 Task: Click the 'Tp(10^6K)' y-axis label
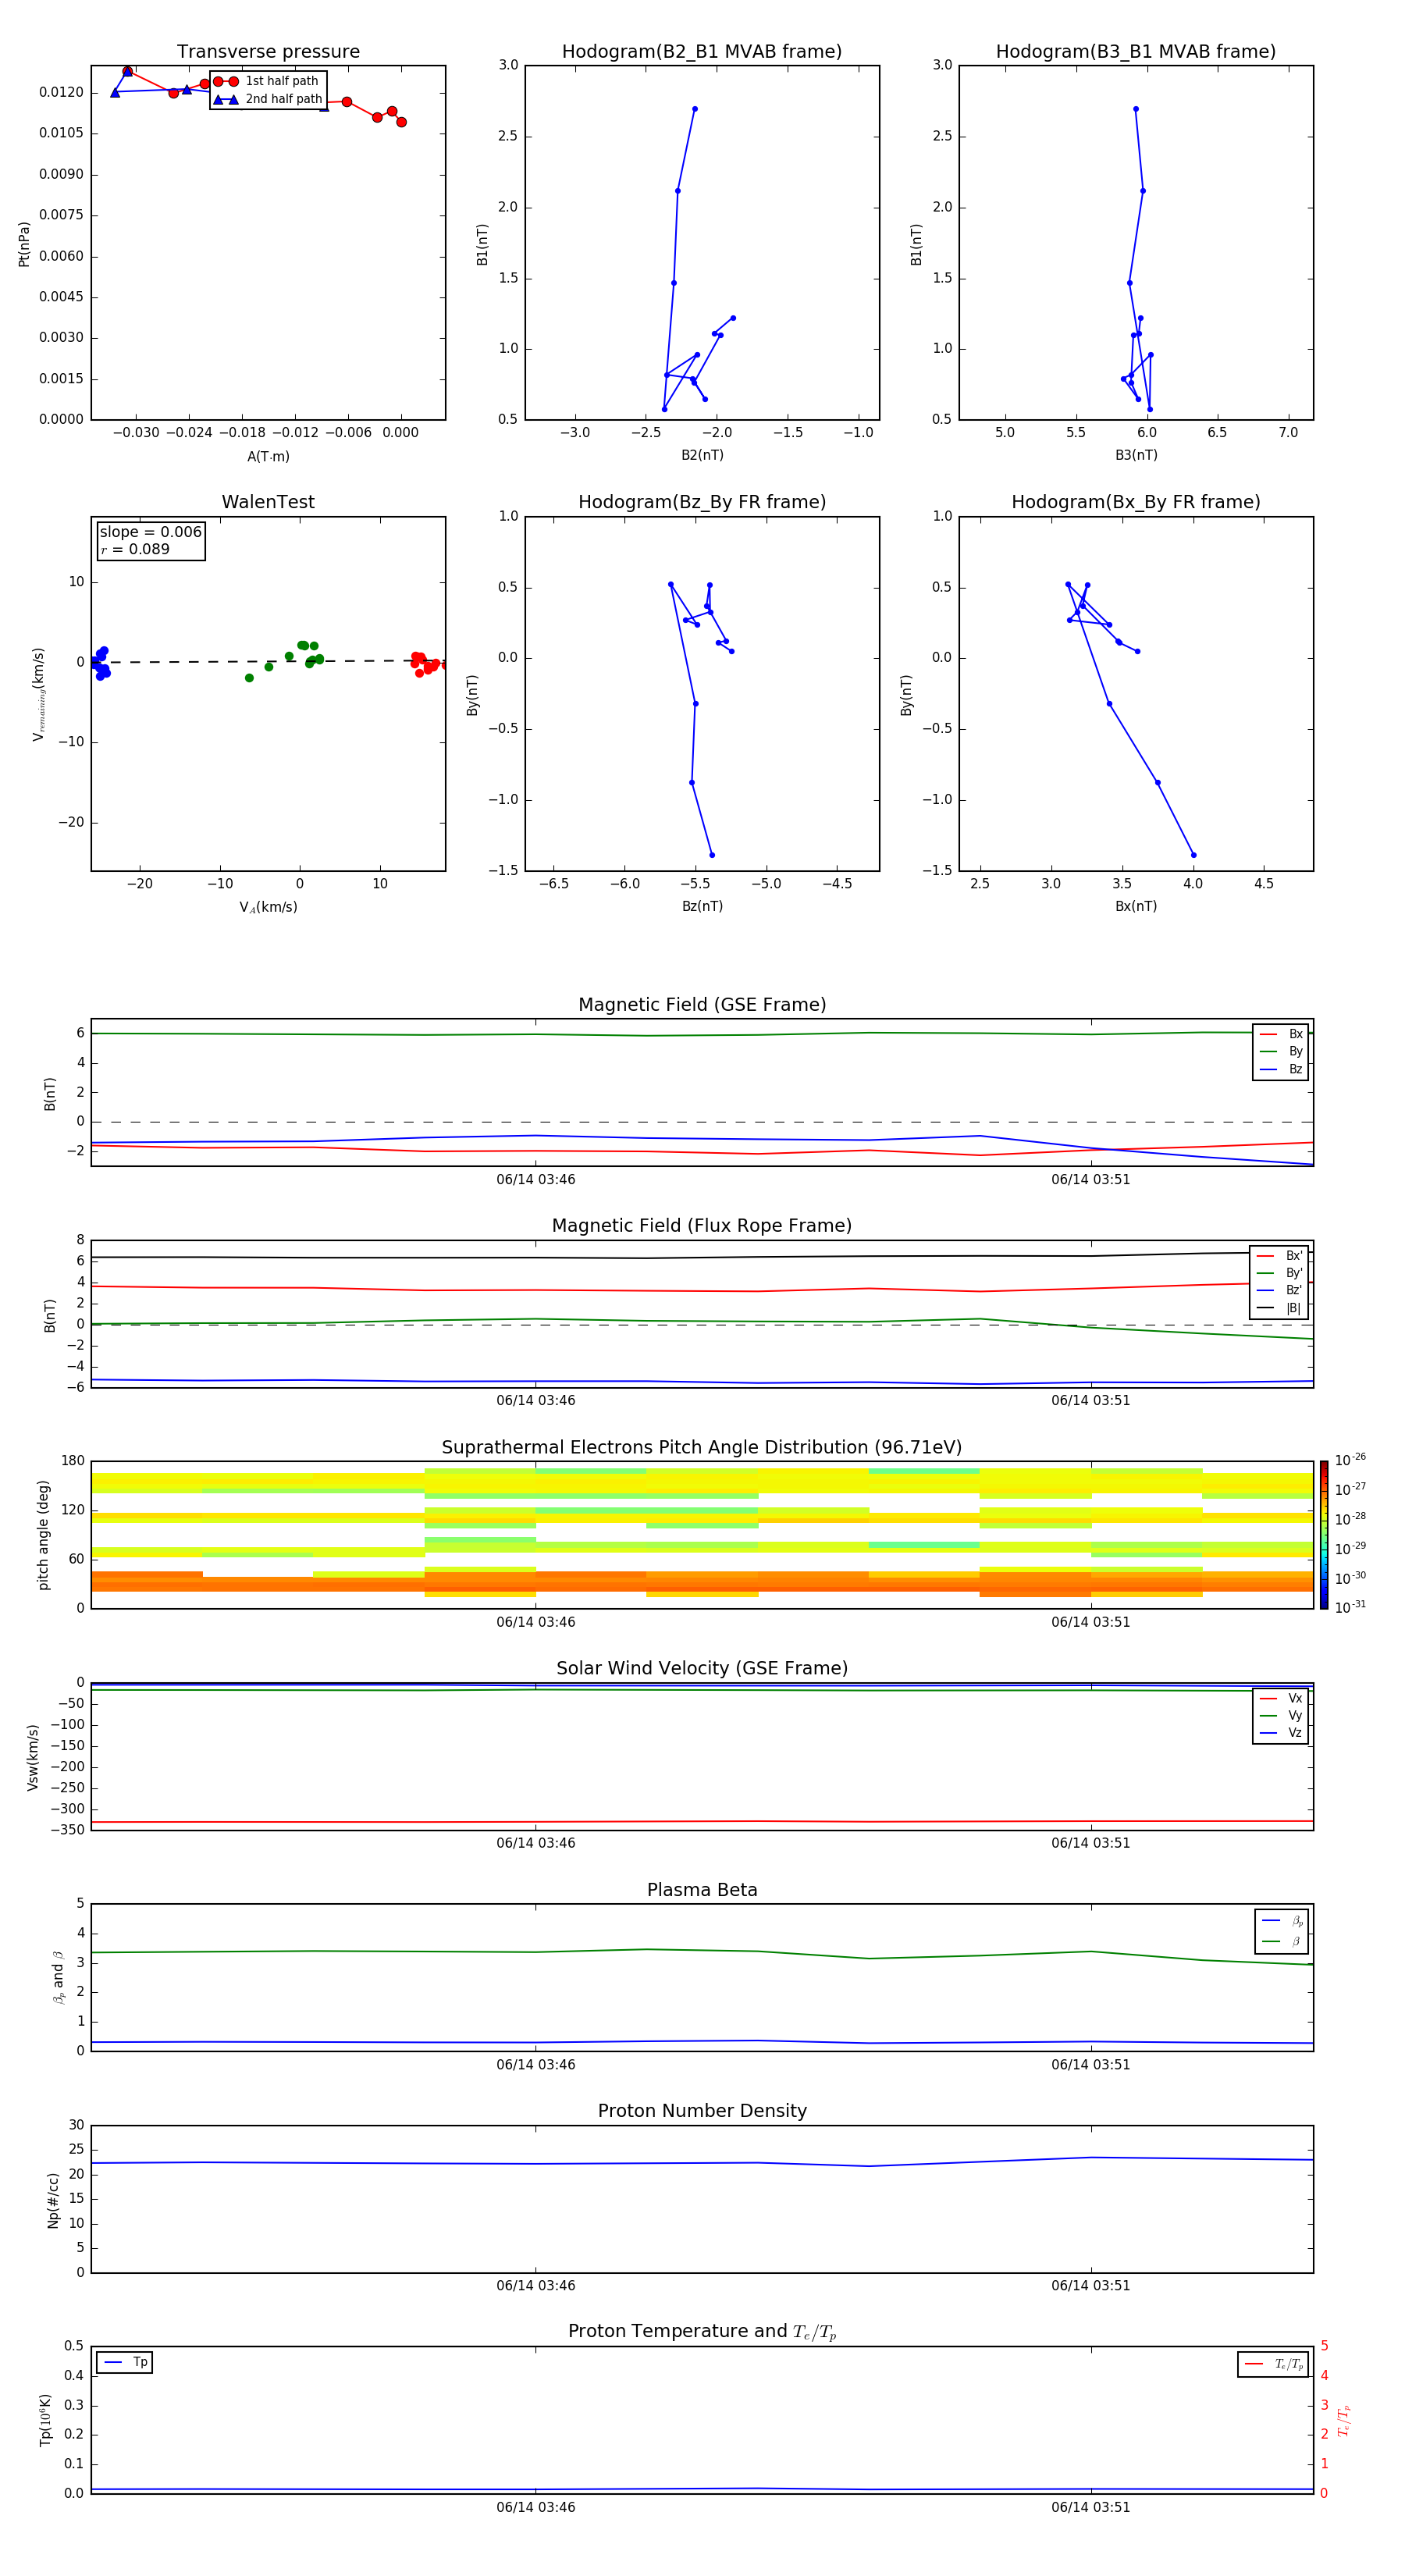click(45, 2420)
